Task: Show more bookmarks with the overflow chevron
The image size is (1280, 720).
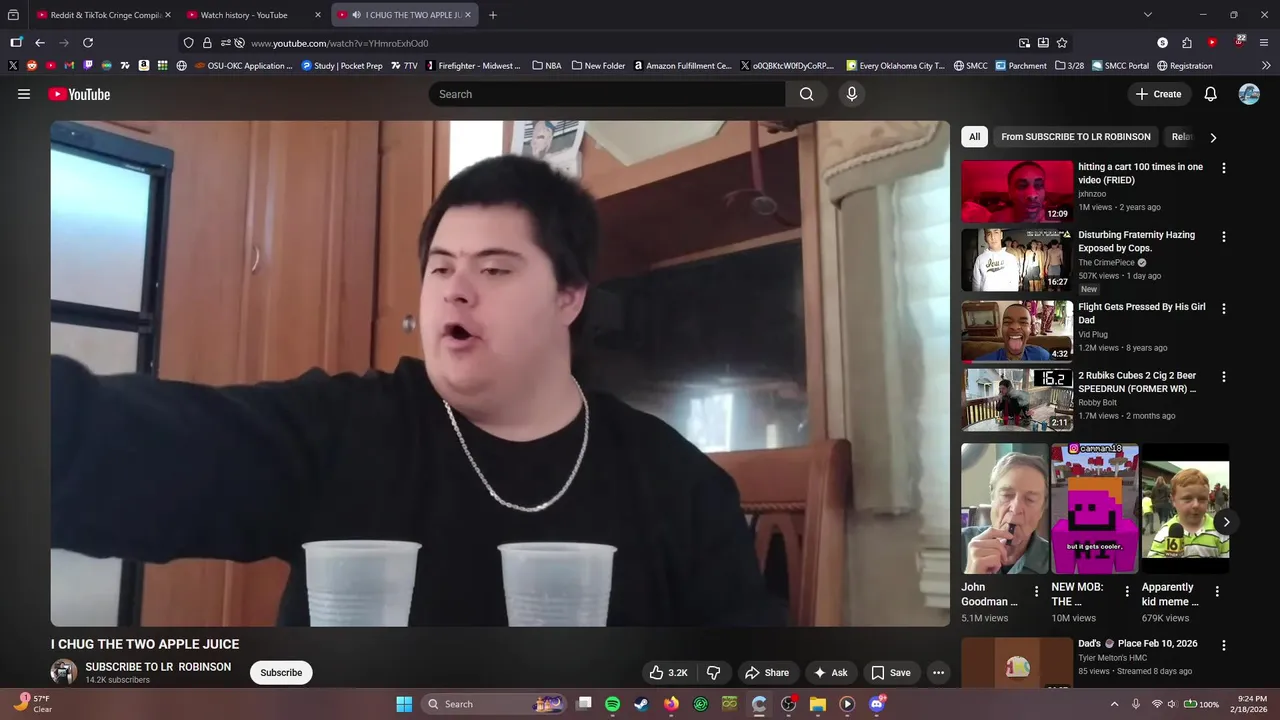Action: tap(1266, 66)
